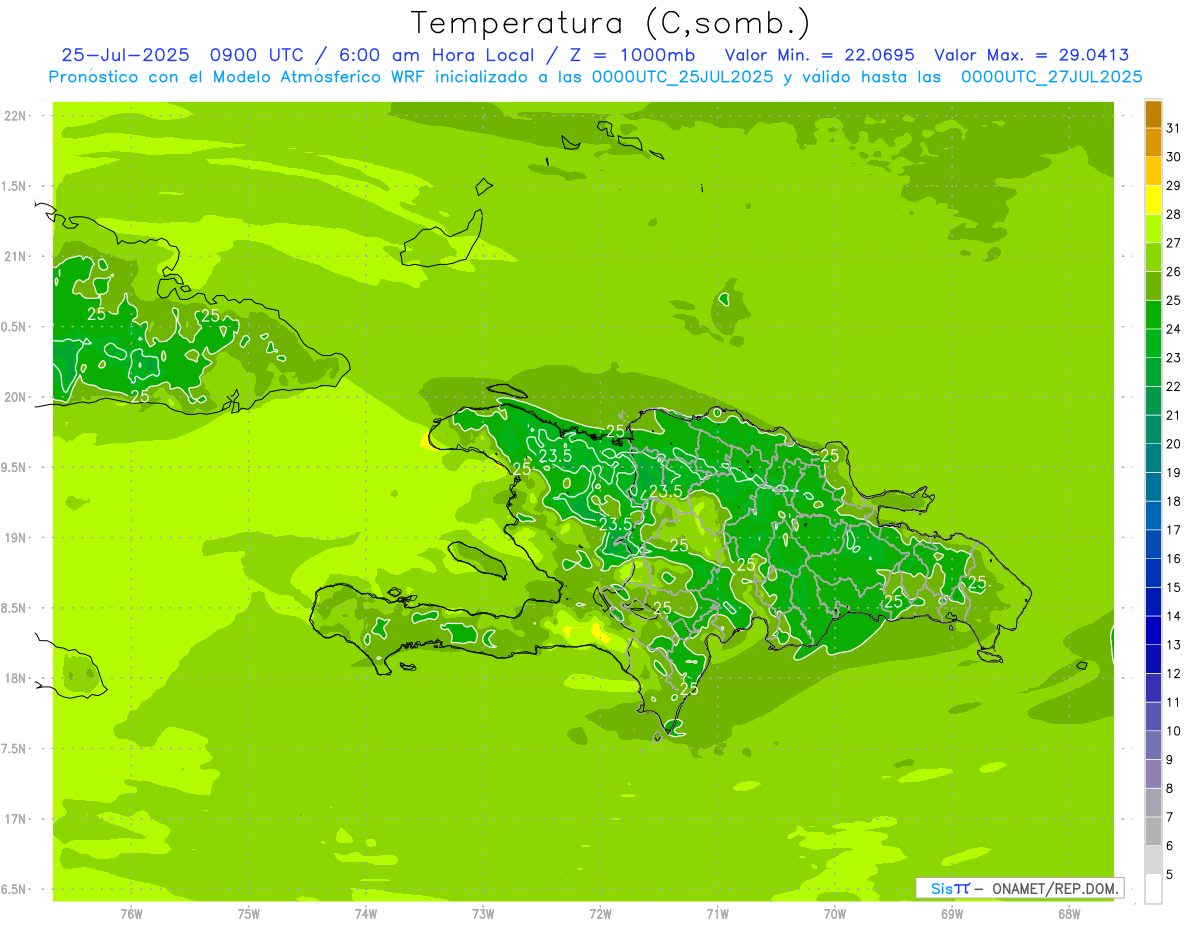Screen dimensions: 1200x927
Task: Click the "7.5N" latitude axis label
Action: tap(14, 748)
